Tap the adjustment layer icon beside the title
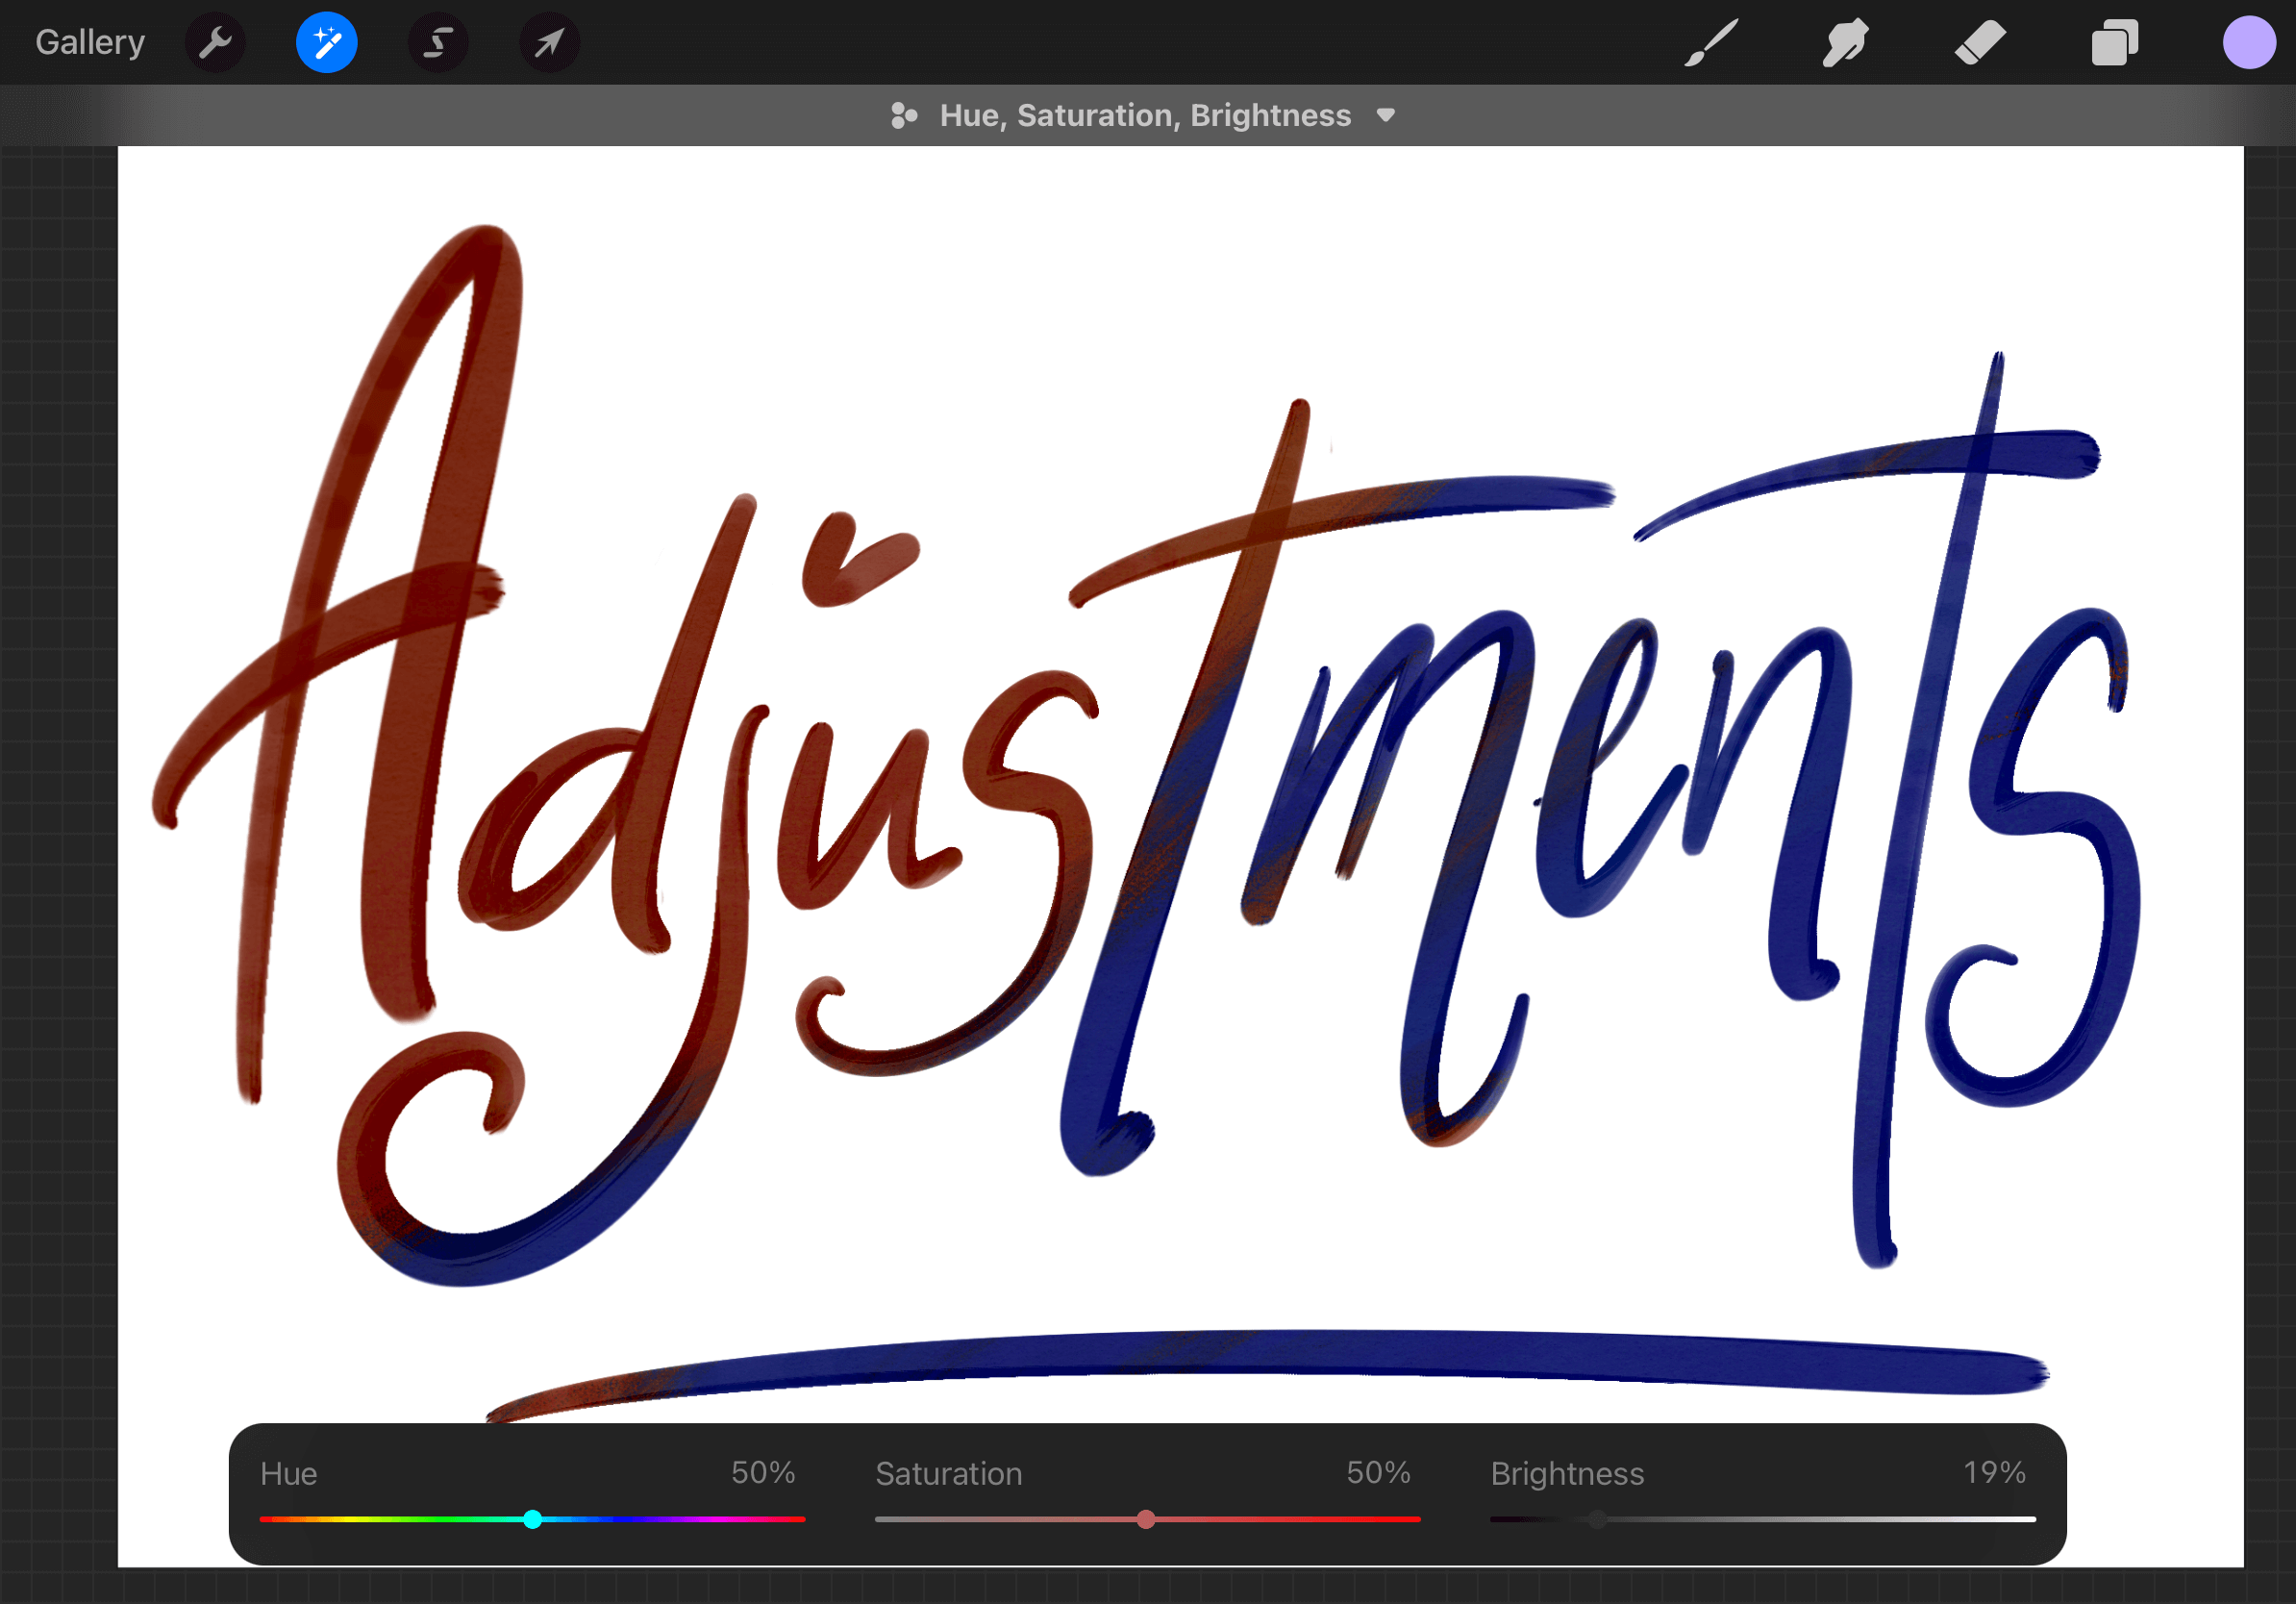Image resolution: width=2296 pixels, height=1604 pixels. coord(904,115)
